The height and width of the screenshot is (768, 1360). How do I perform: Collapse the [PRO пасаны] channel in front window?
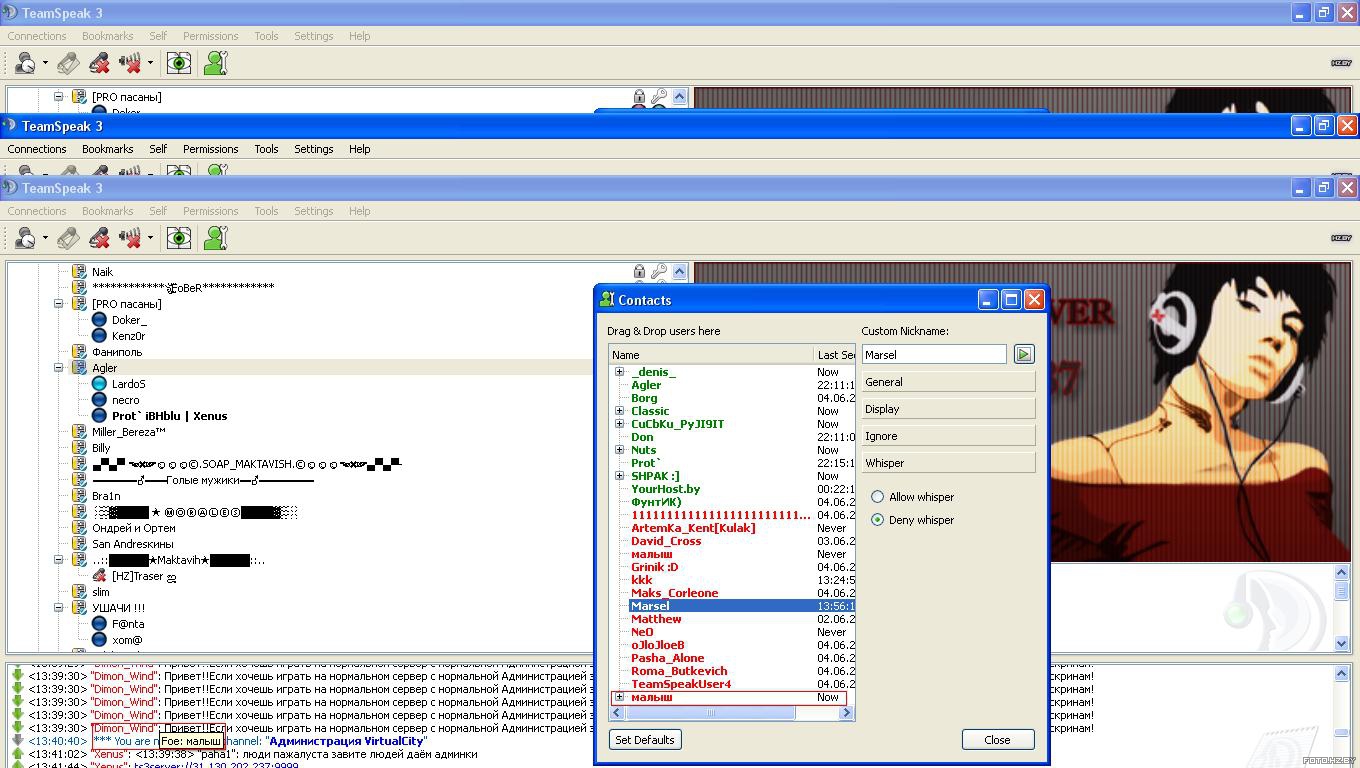pyautogui.click(x=58, y=304)
